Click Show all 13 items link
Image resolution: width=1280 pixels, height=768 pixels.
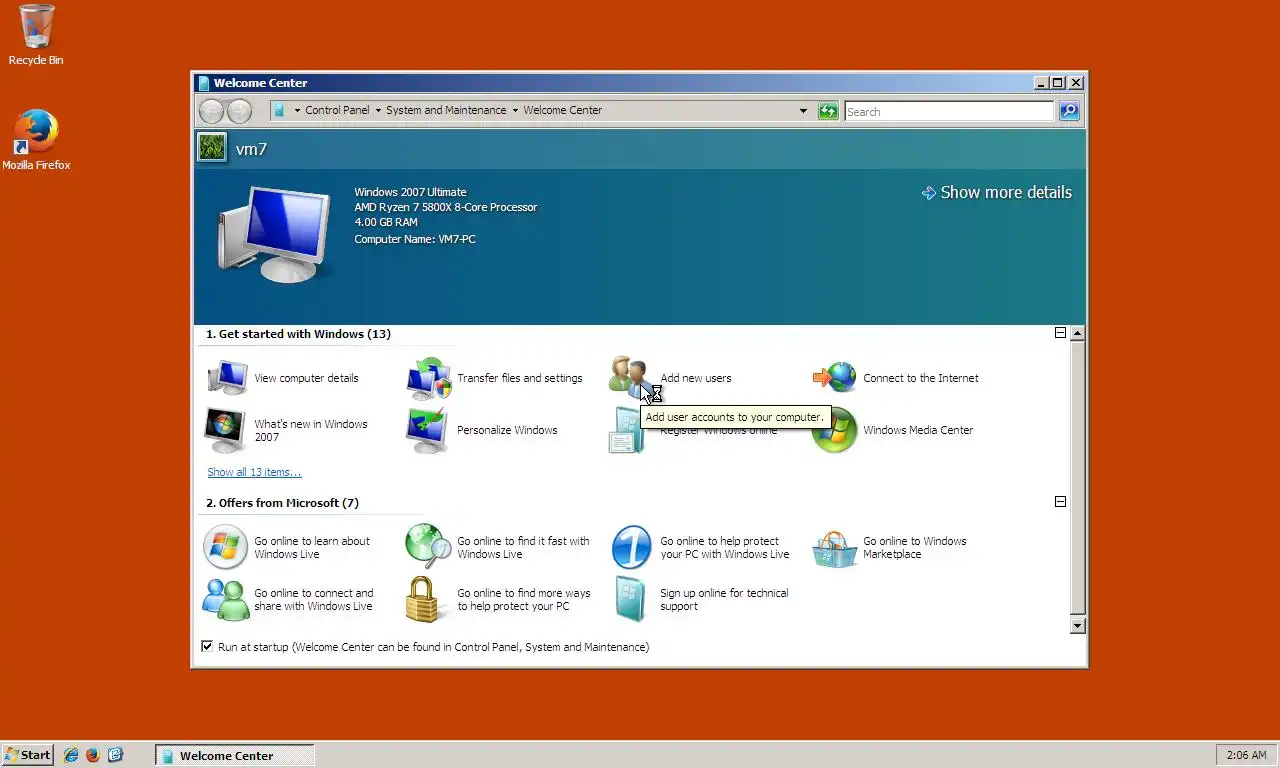coord(254,472)
